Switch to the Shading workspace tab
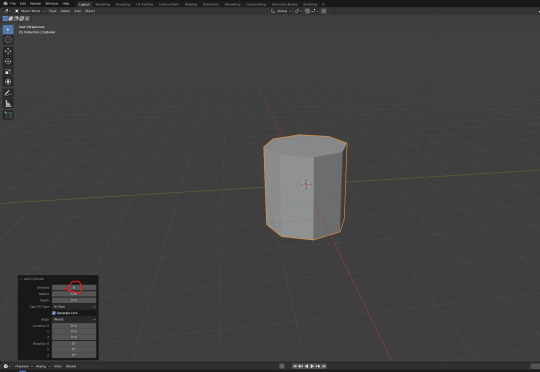 point(191,4)
